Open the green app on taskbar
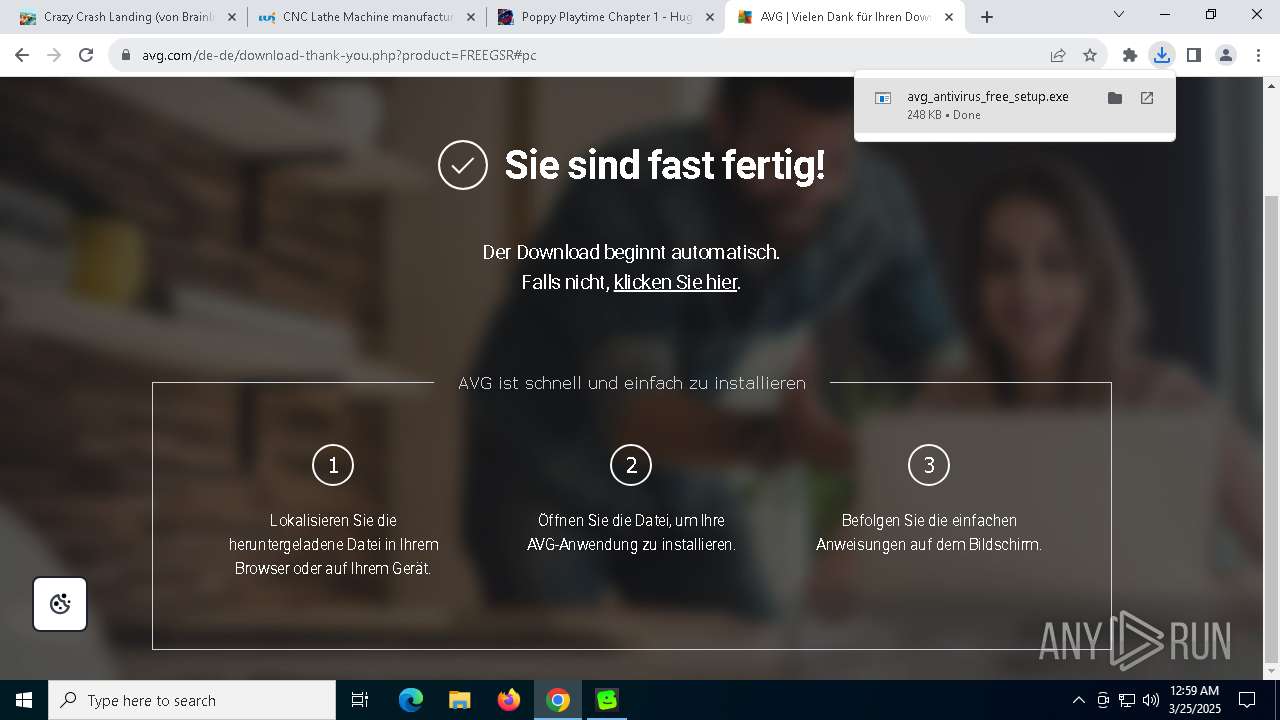The image size is (1280, 720). [607, 700]
